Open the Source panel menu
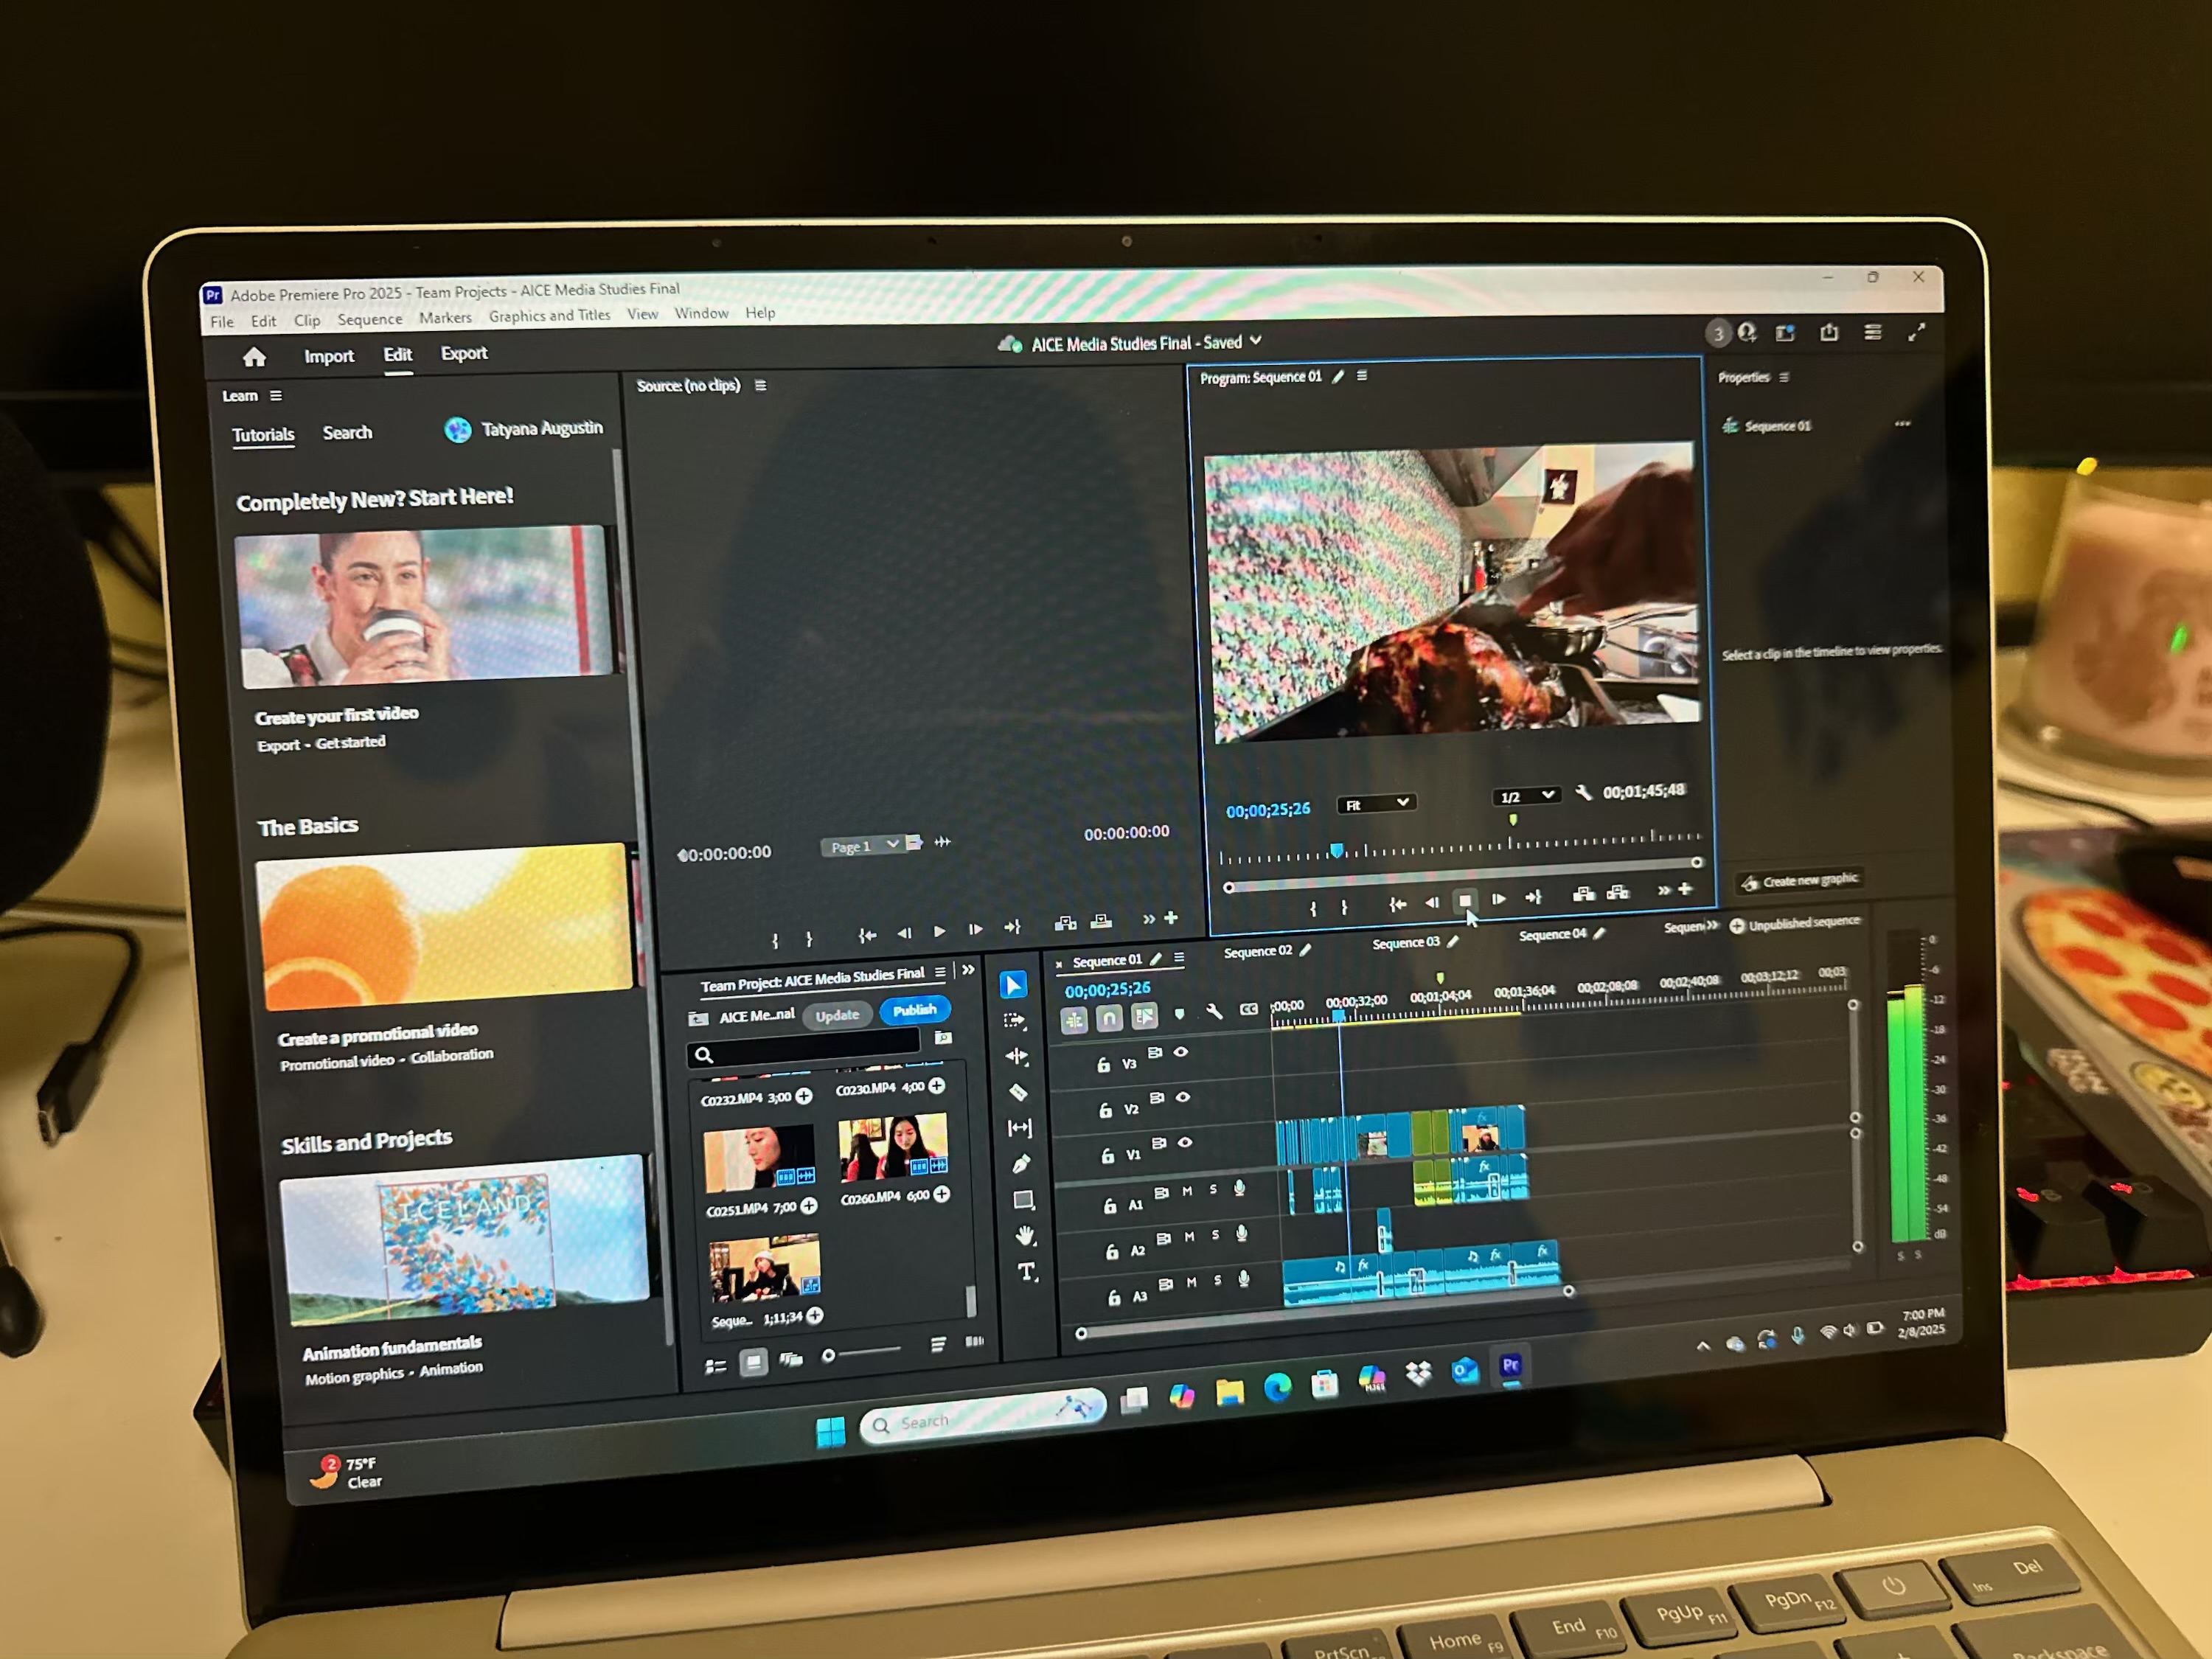 click(x=760, y=385)
